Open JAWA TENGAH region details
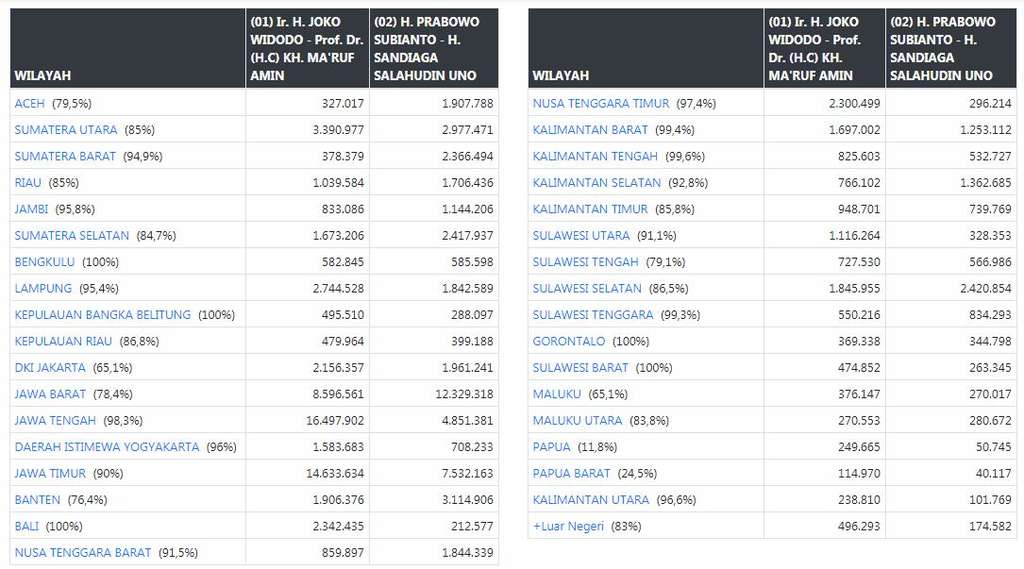 click(55, 420)
